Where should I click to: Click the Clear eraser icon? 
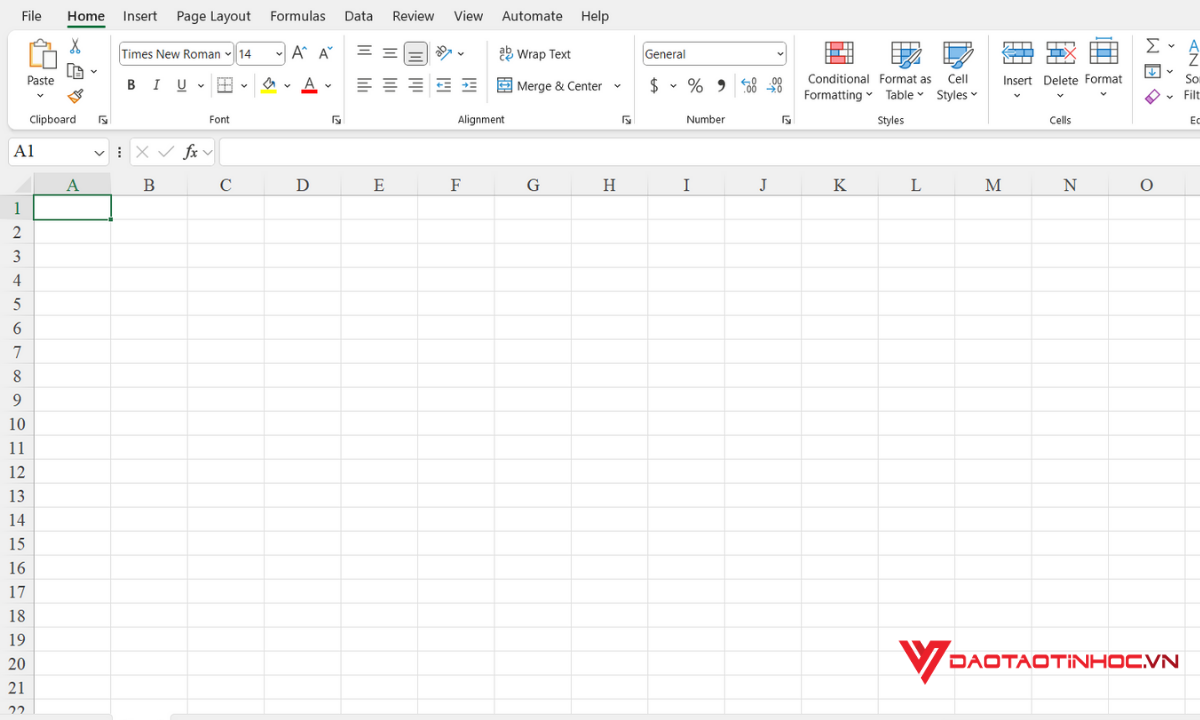1153,96
